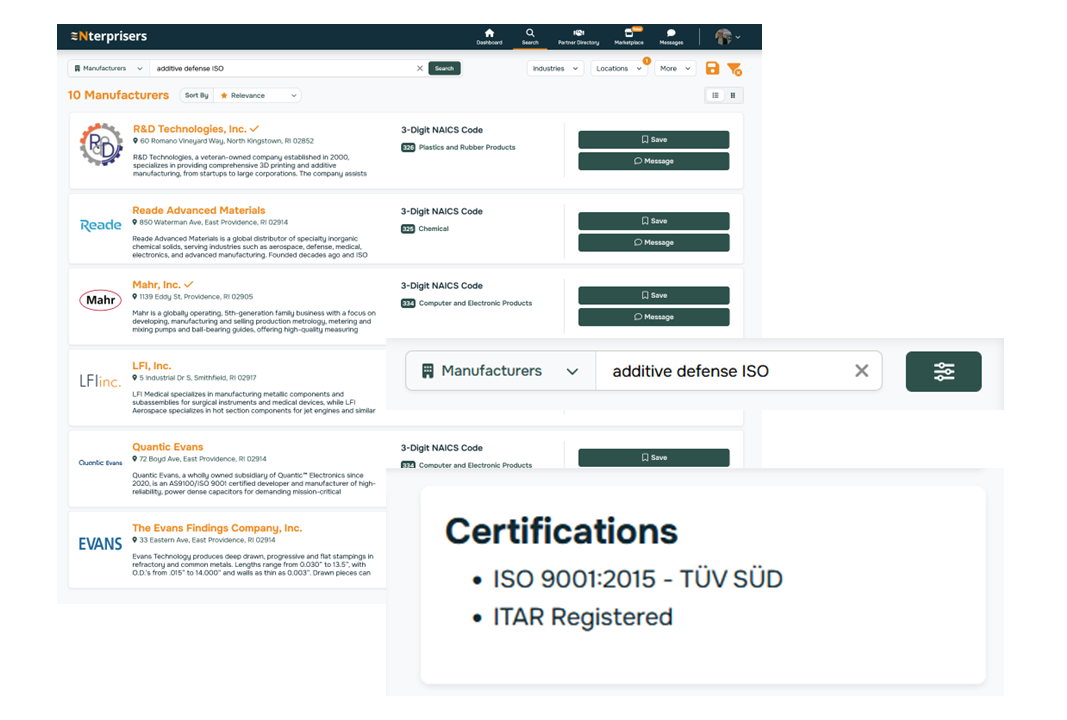1067x720 pixels.
Task: Clear the small search field with X
Action: 420,68
